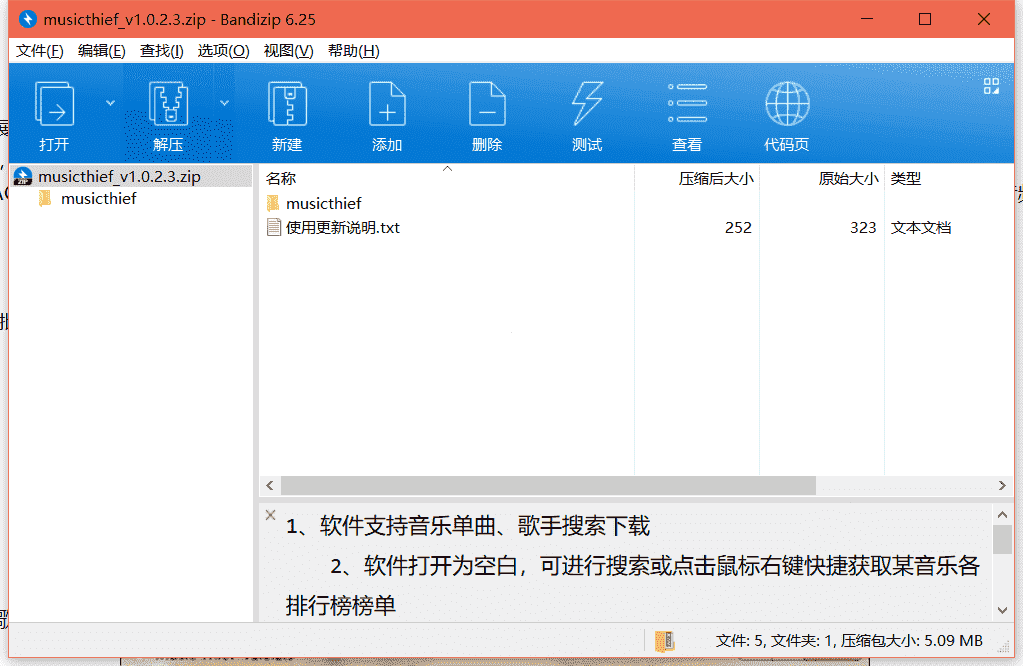Click the preview pane scroll down arrow
Screen dimensions: 1023x666
1003,611
